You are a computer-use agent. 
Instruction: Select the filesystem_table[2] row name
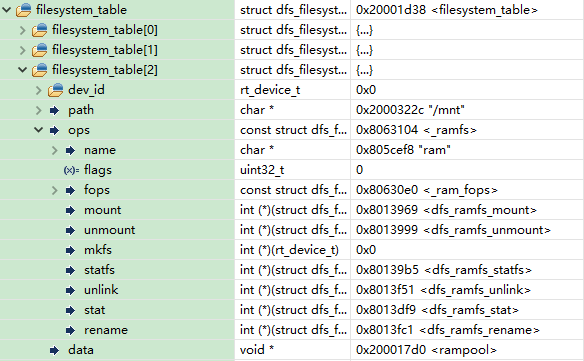tap(105, 70)
